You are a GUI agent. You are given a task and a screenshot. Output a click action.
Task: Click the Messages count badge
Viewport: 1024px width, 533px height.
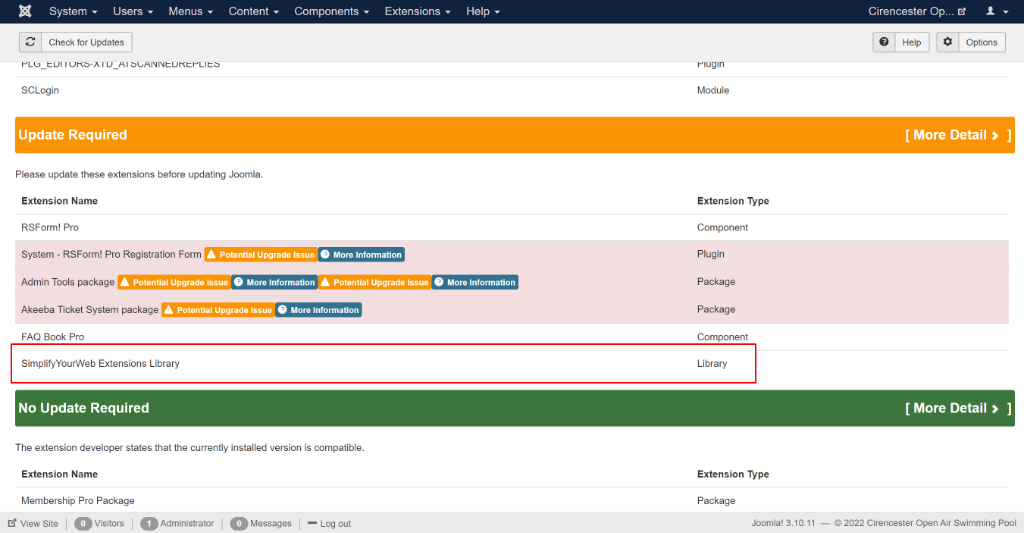[x=239, y=523]
